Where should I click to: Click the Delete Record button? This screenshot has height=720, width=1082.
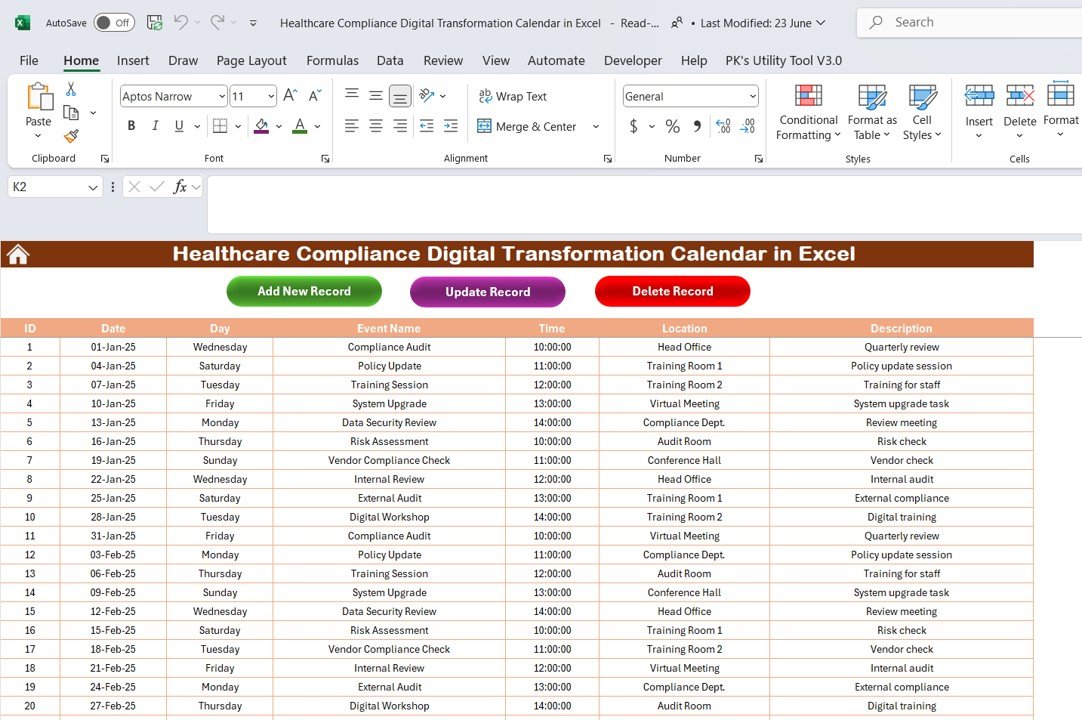(x=673, y=291)
